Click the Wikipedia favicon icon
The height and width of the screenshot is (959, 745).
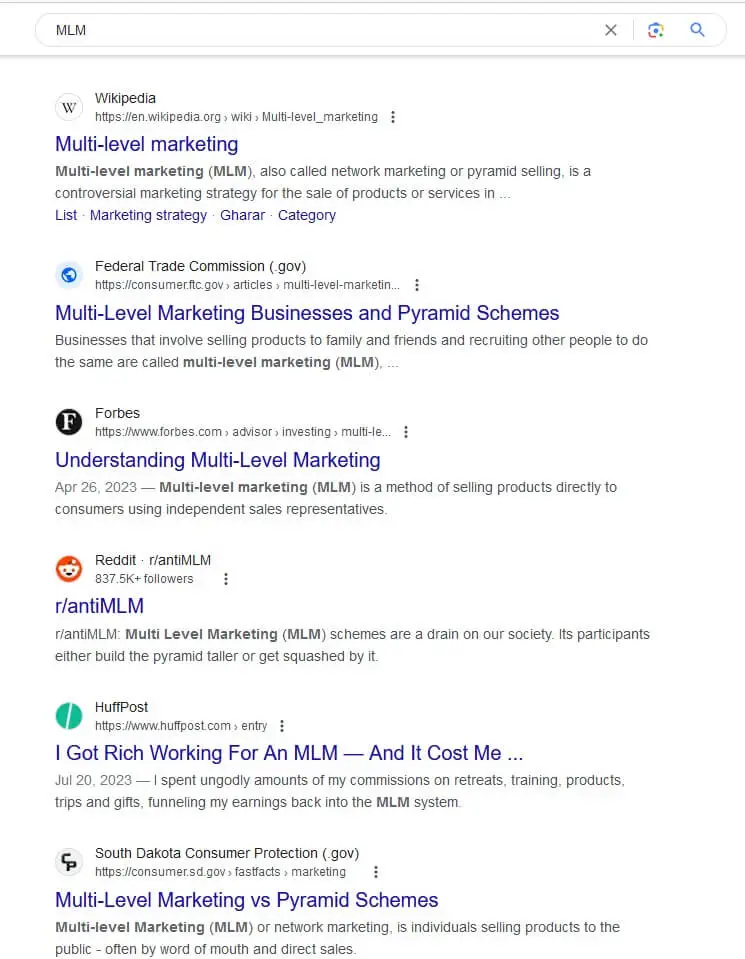point(69,108)
